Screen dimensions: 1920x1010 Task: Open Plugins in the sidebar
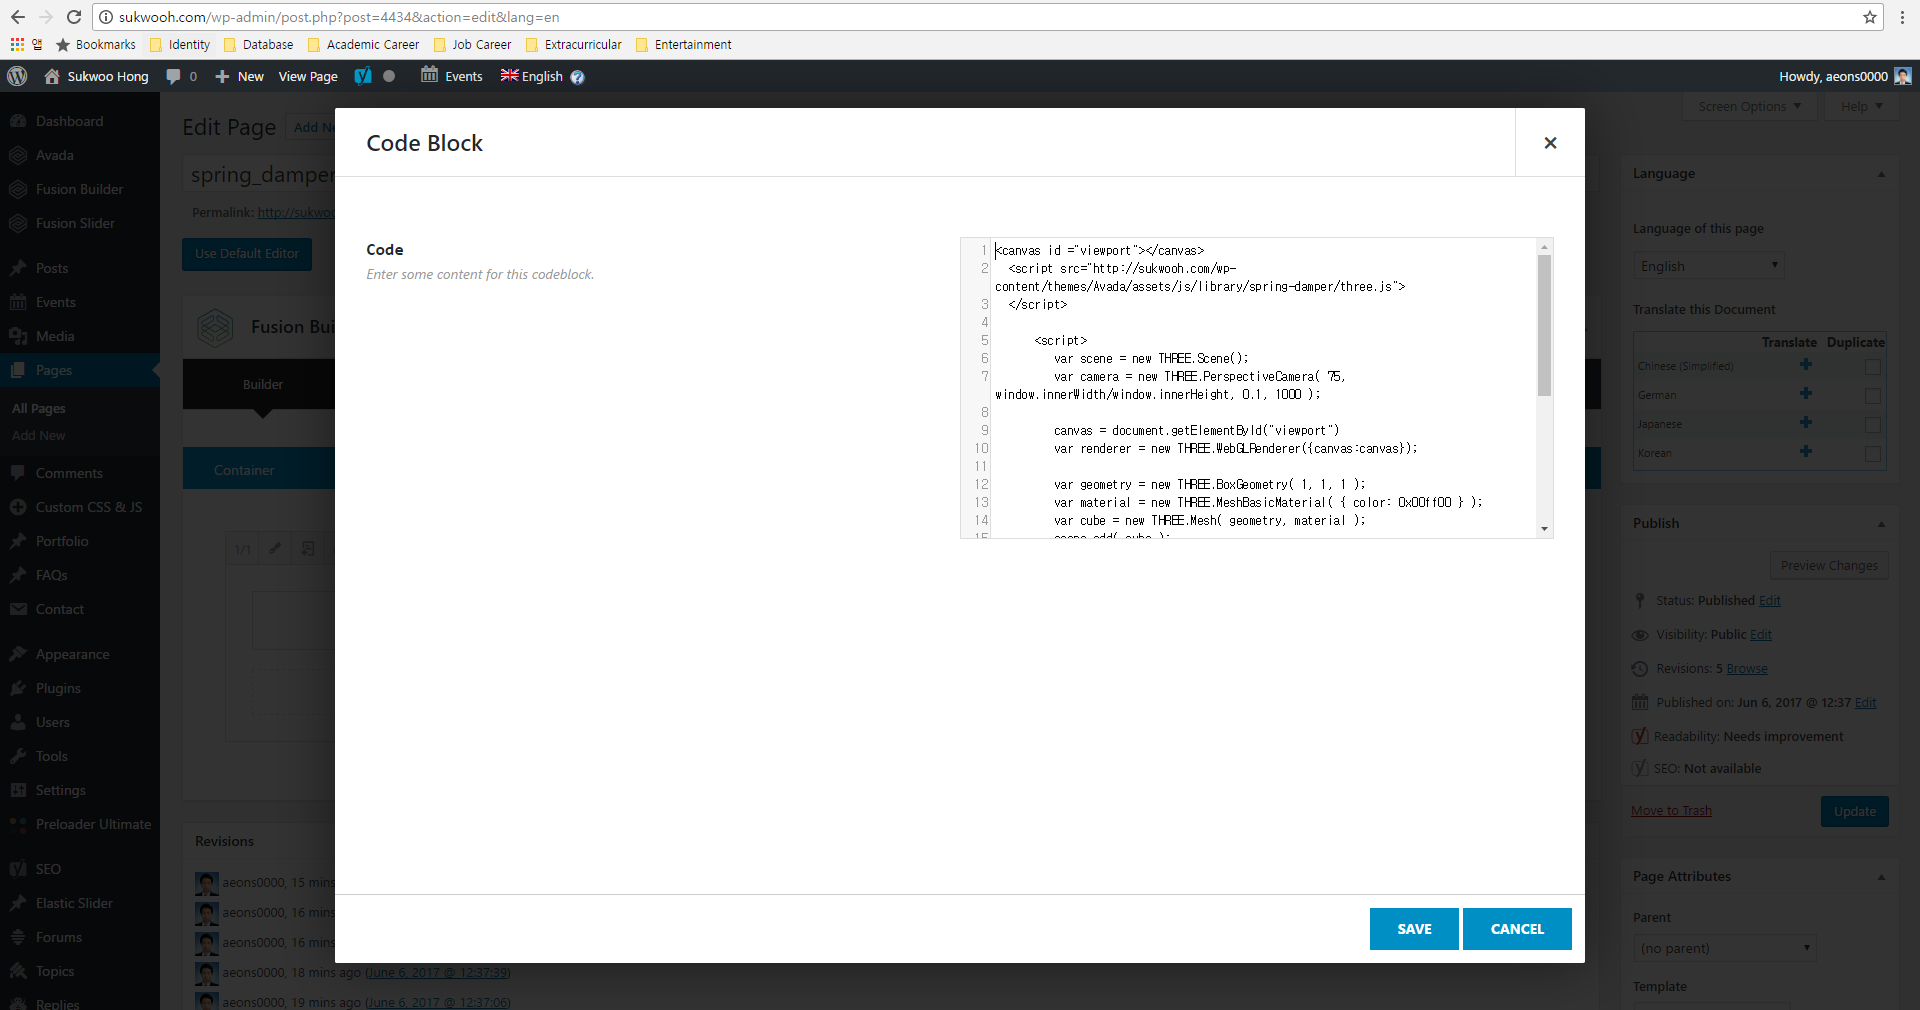(58, 688)
